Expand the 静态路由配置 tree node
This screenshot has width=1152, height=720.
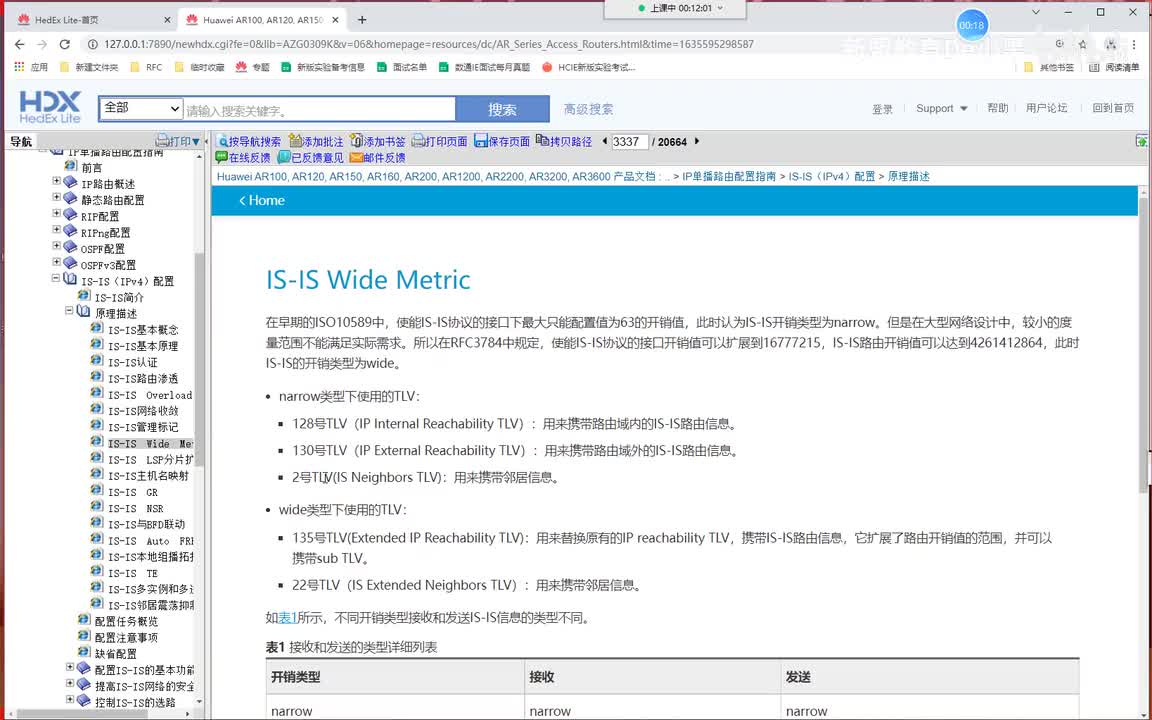tap(57, 197)
